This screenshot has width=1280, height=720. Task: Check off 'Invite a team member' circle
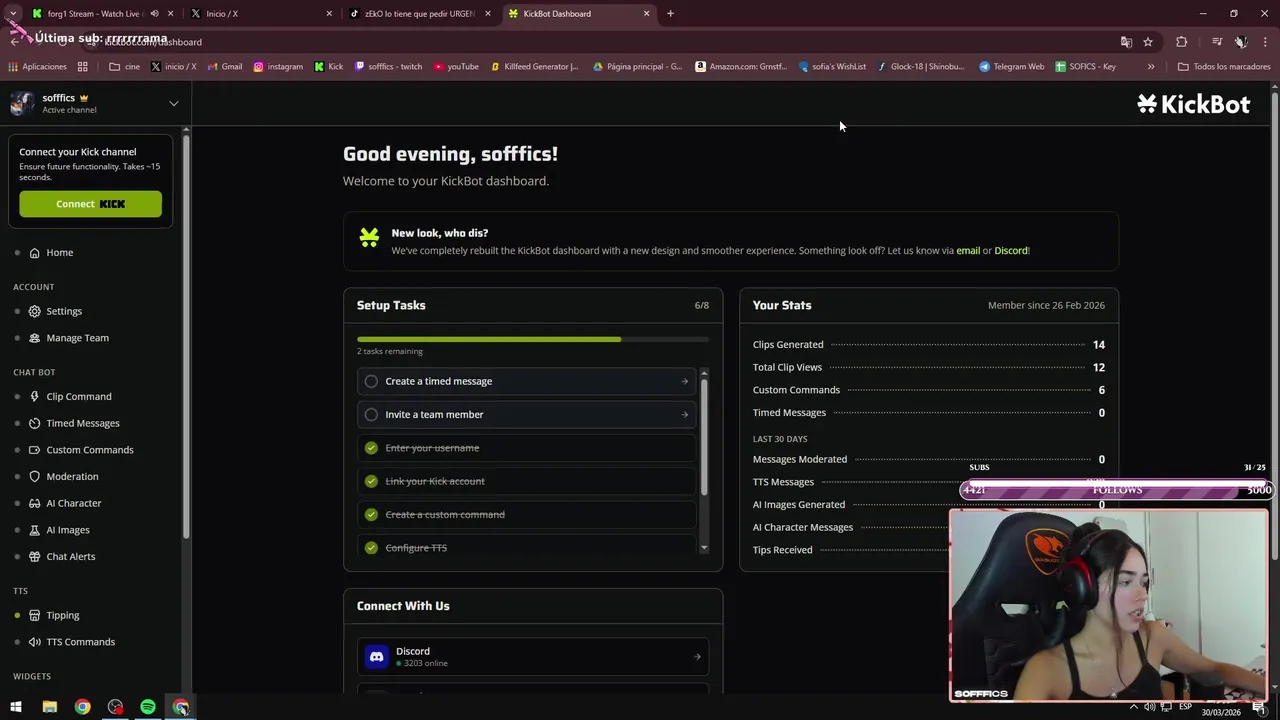tap(371, 415)
